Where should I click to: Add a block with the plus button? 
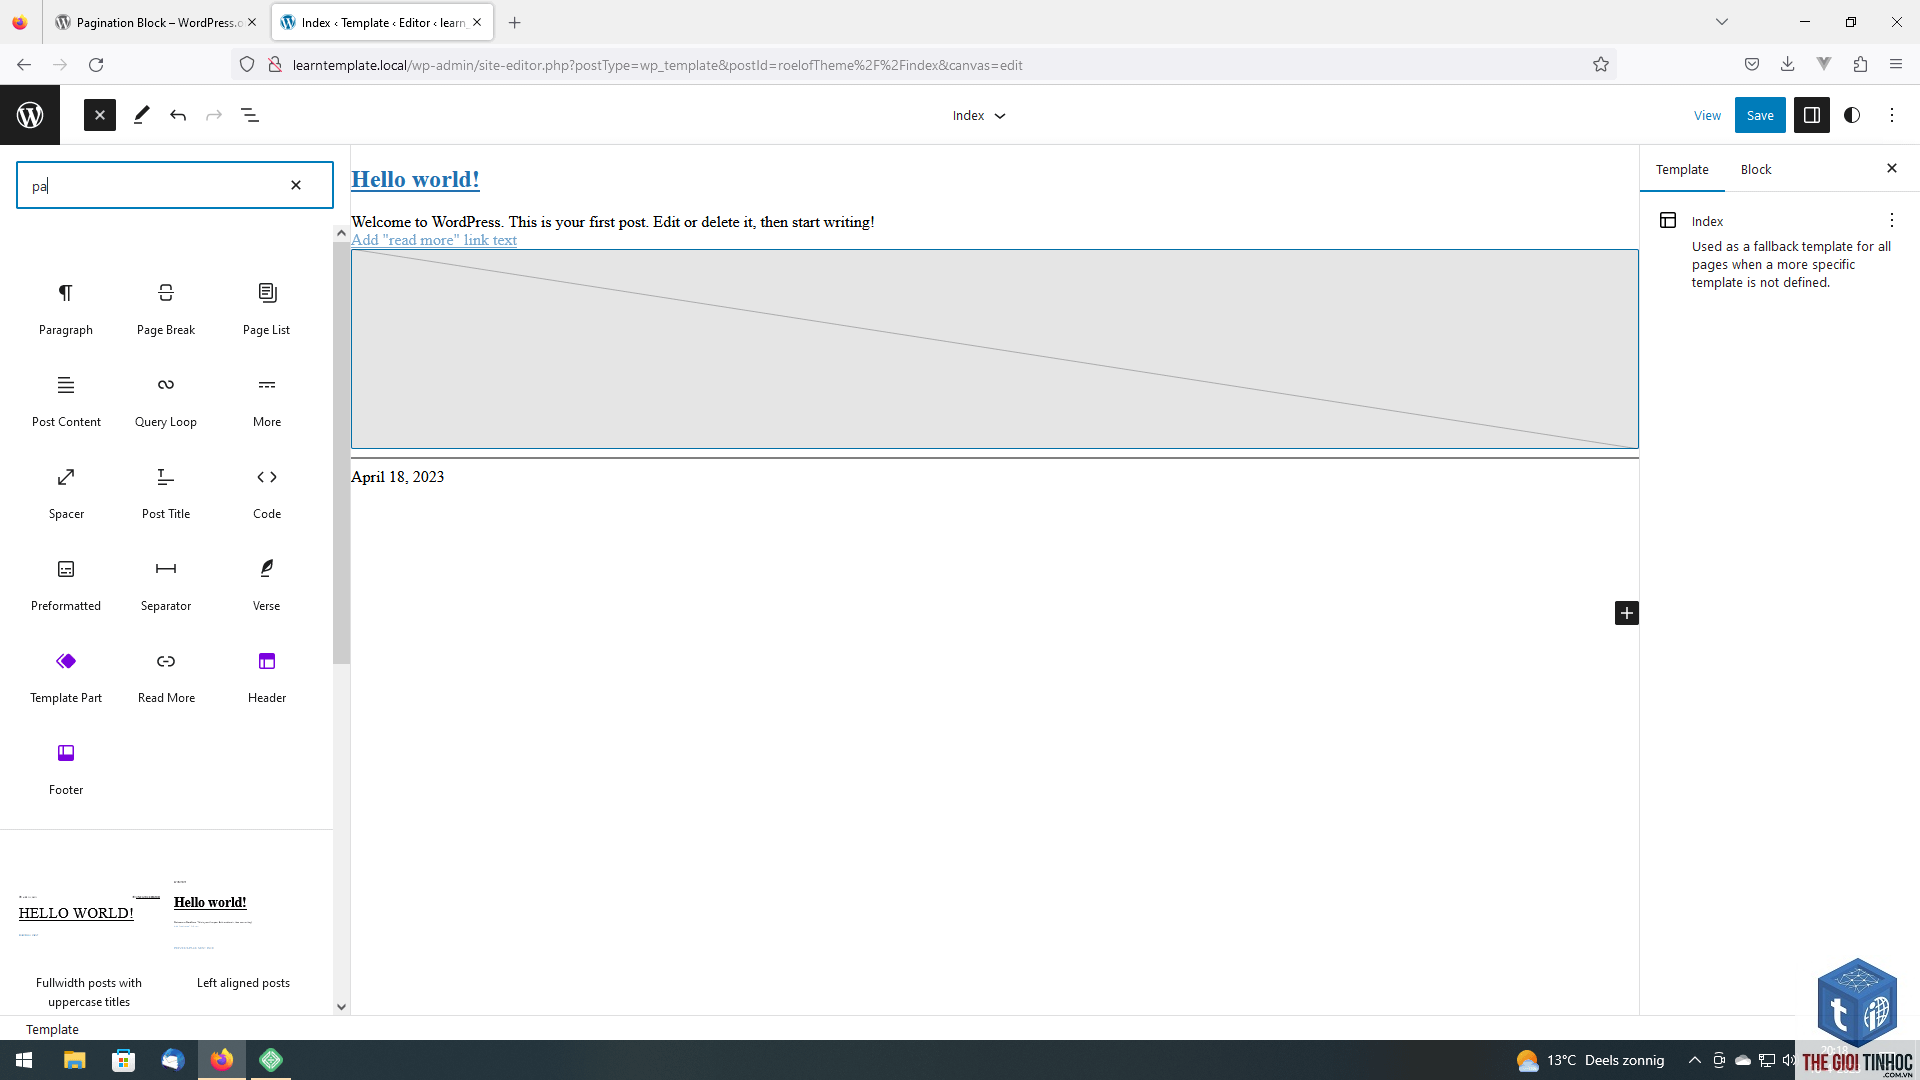[1627, 613]
